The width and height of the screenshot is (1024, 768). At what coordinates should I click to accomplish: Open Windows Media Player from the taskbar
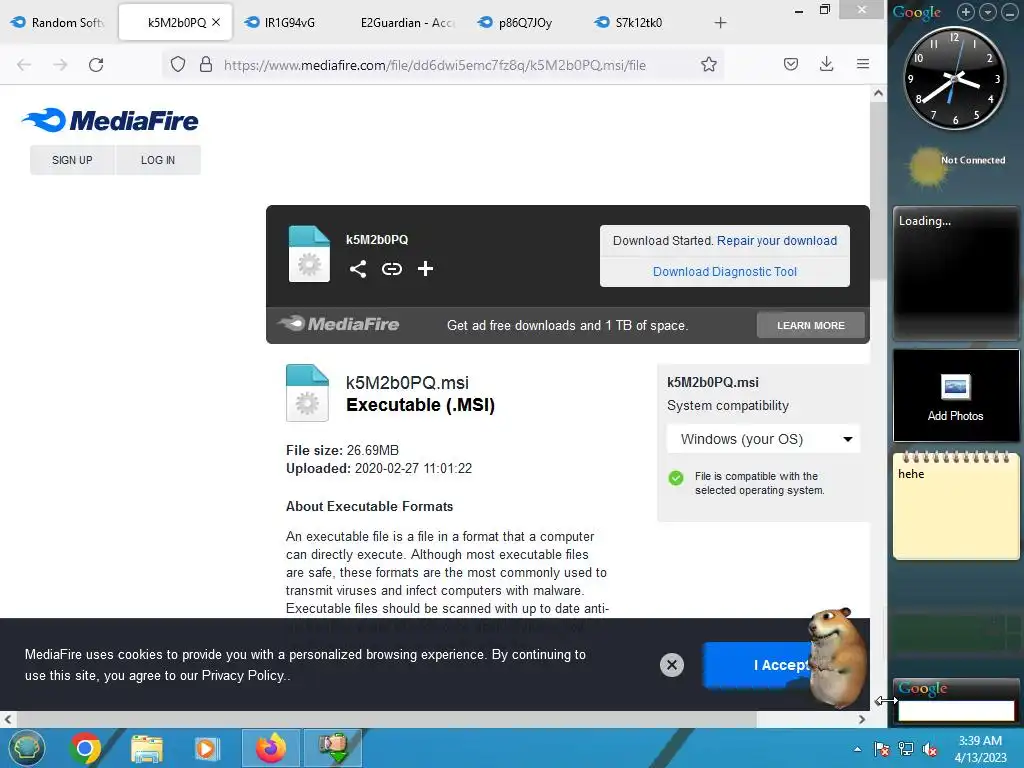click(206, 748)
